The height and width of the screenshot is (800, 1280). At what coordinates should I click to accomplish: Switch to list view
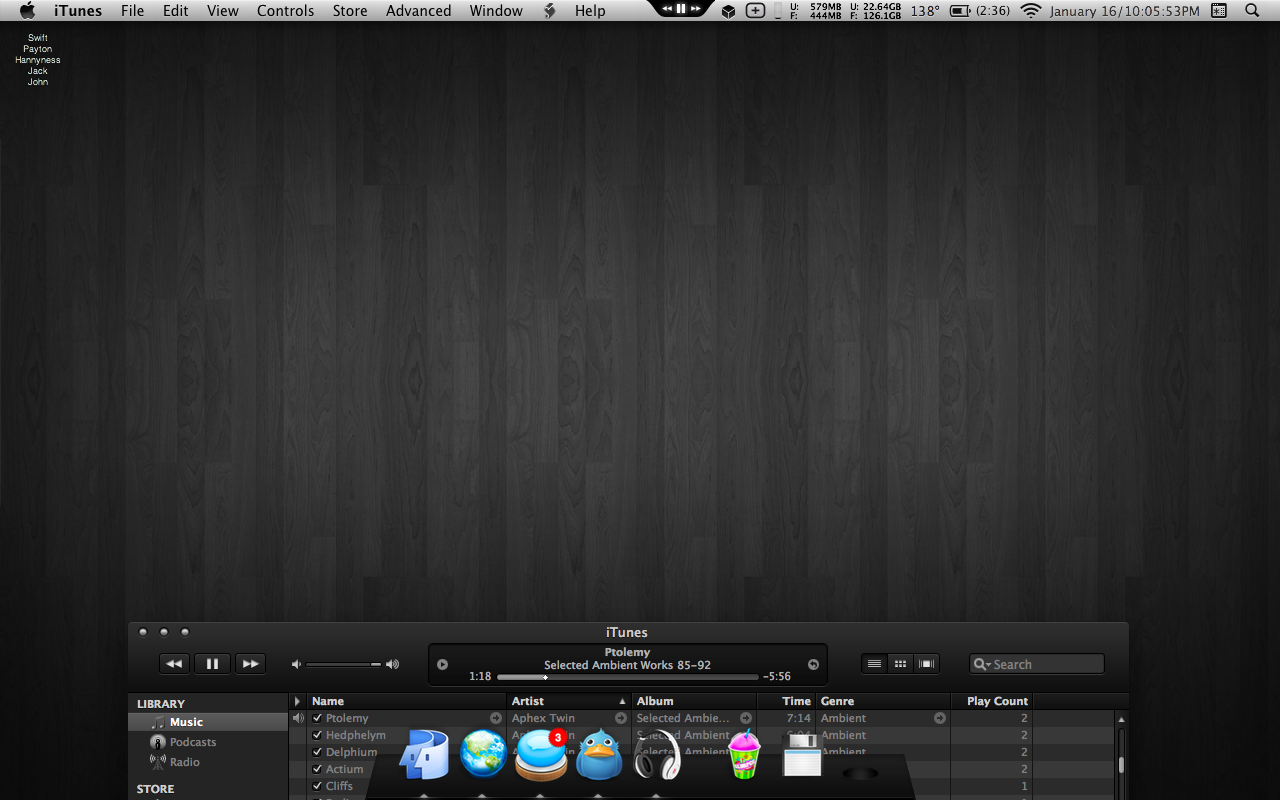[875, 664]
